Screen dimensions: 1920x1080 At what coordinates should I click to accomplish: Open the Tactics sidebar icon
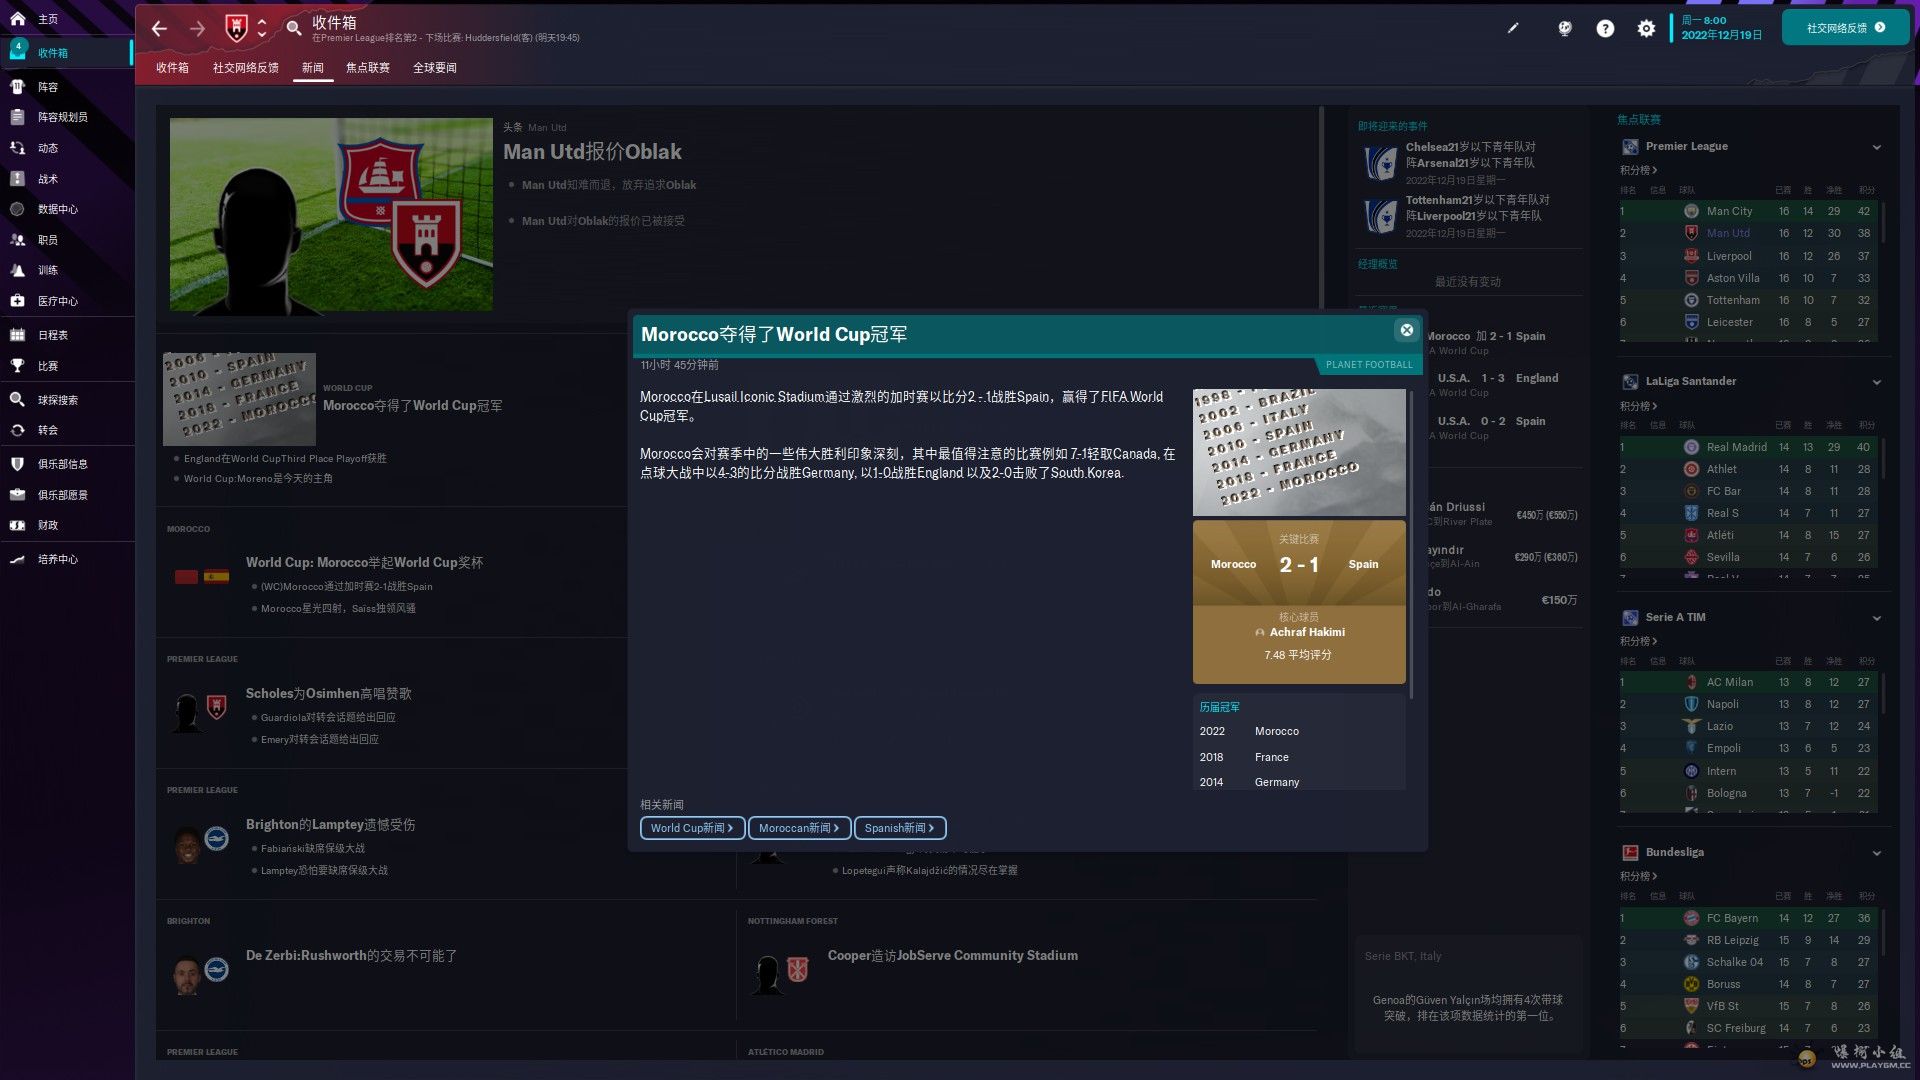click(17, 179)
